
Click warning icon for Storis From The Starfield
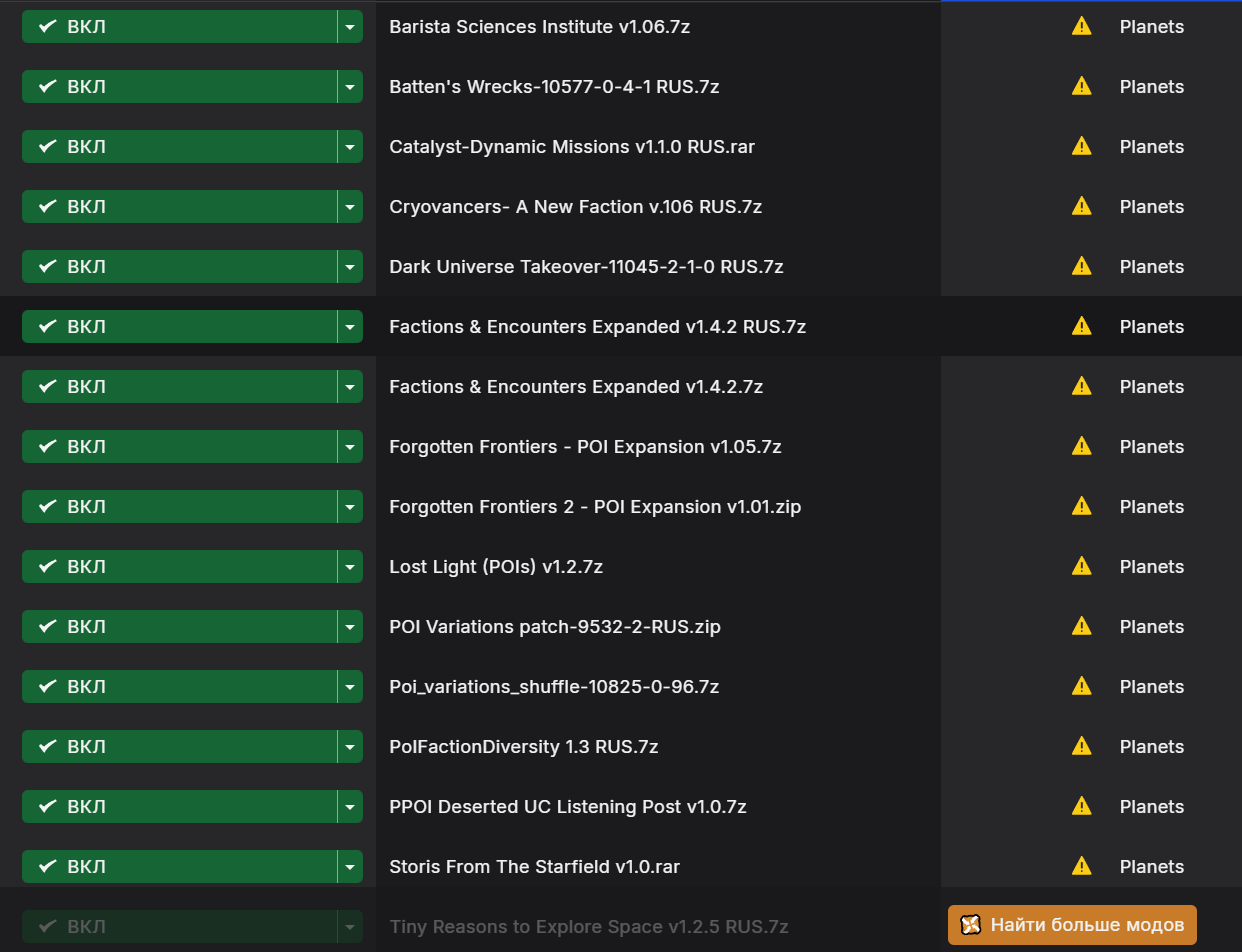click(1081, 866)
